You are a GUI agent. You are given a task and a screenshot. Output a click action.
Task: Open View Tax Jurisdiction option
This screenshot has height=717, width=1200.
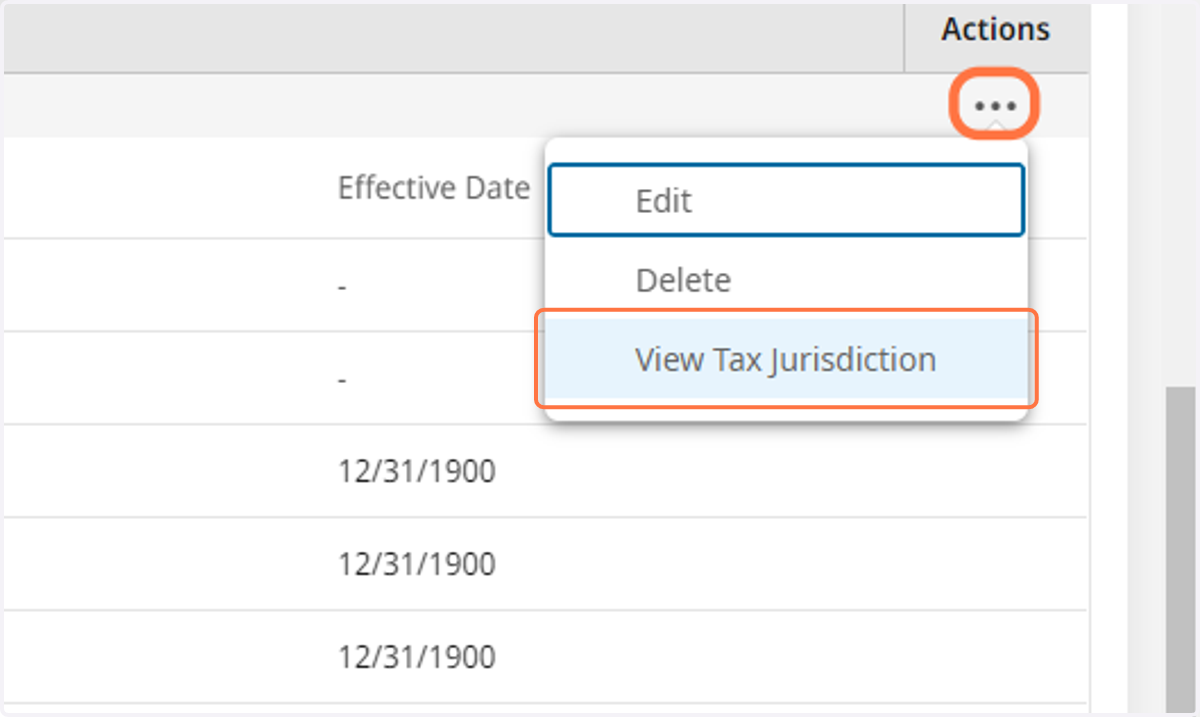tap(786, 360)
